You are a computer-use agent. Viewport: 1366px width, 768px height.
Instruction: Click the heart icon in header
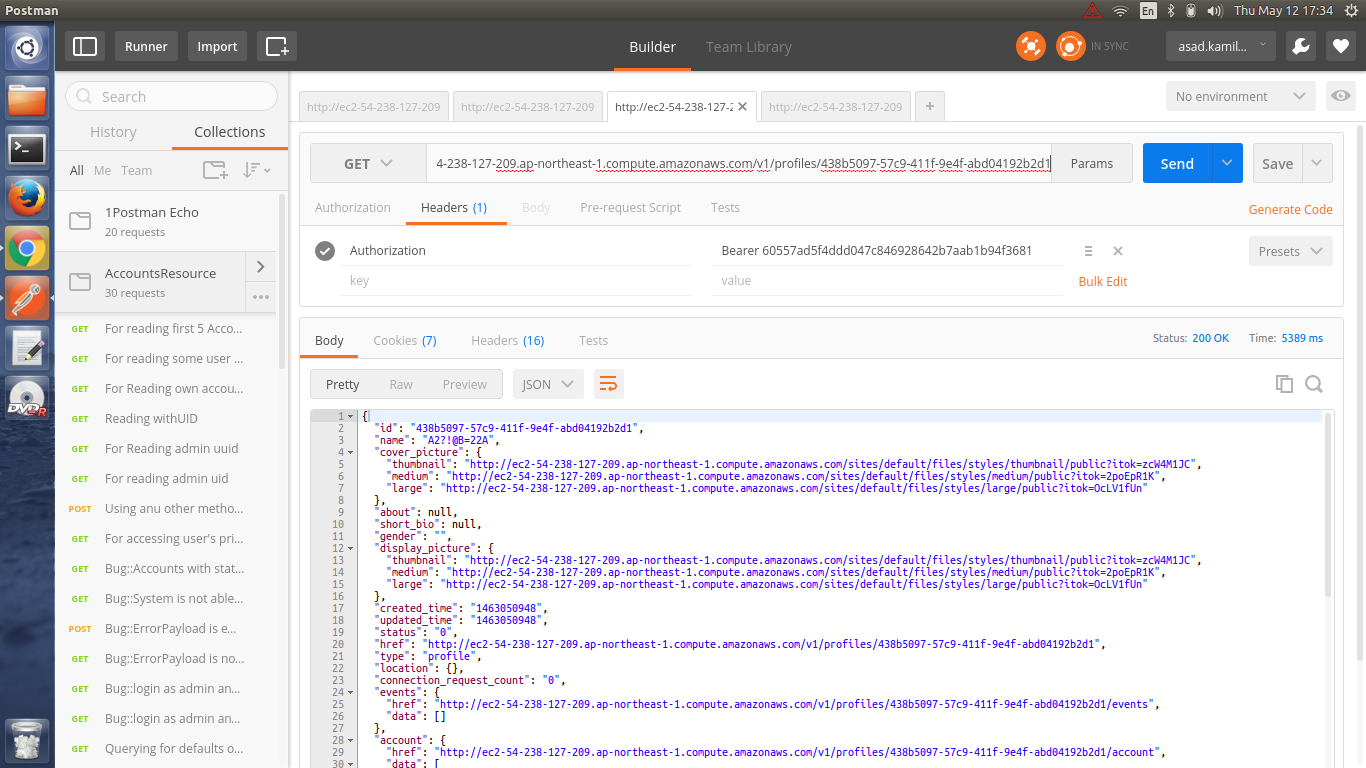pos(1340,46)
